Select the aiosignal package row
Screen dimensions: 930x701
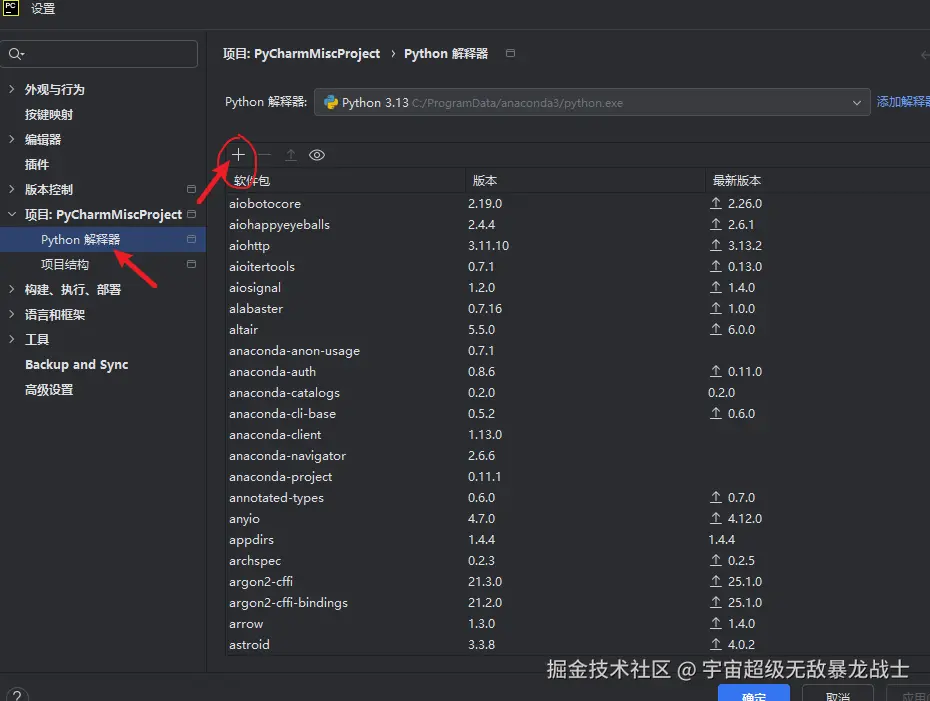click(578, 288)
